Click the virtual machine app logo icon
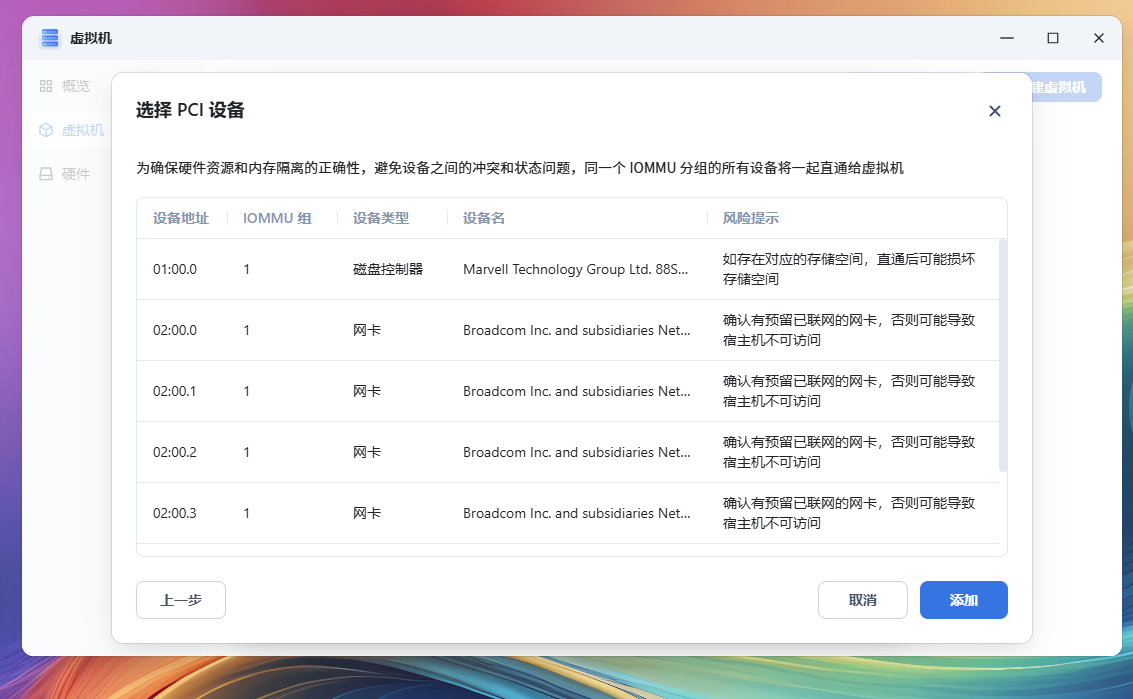 point(50,38)
